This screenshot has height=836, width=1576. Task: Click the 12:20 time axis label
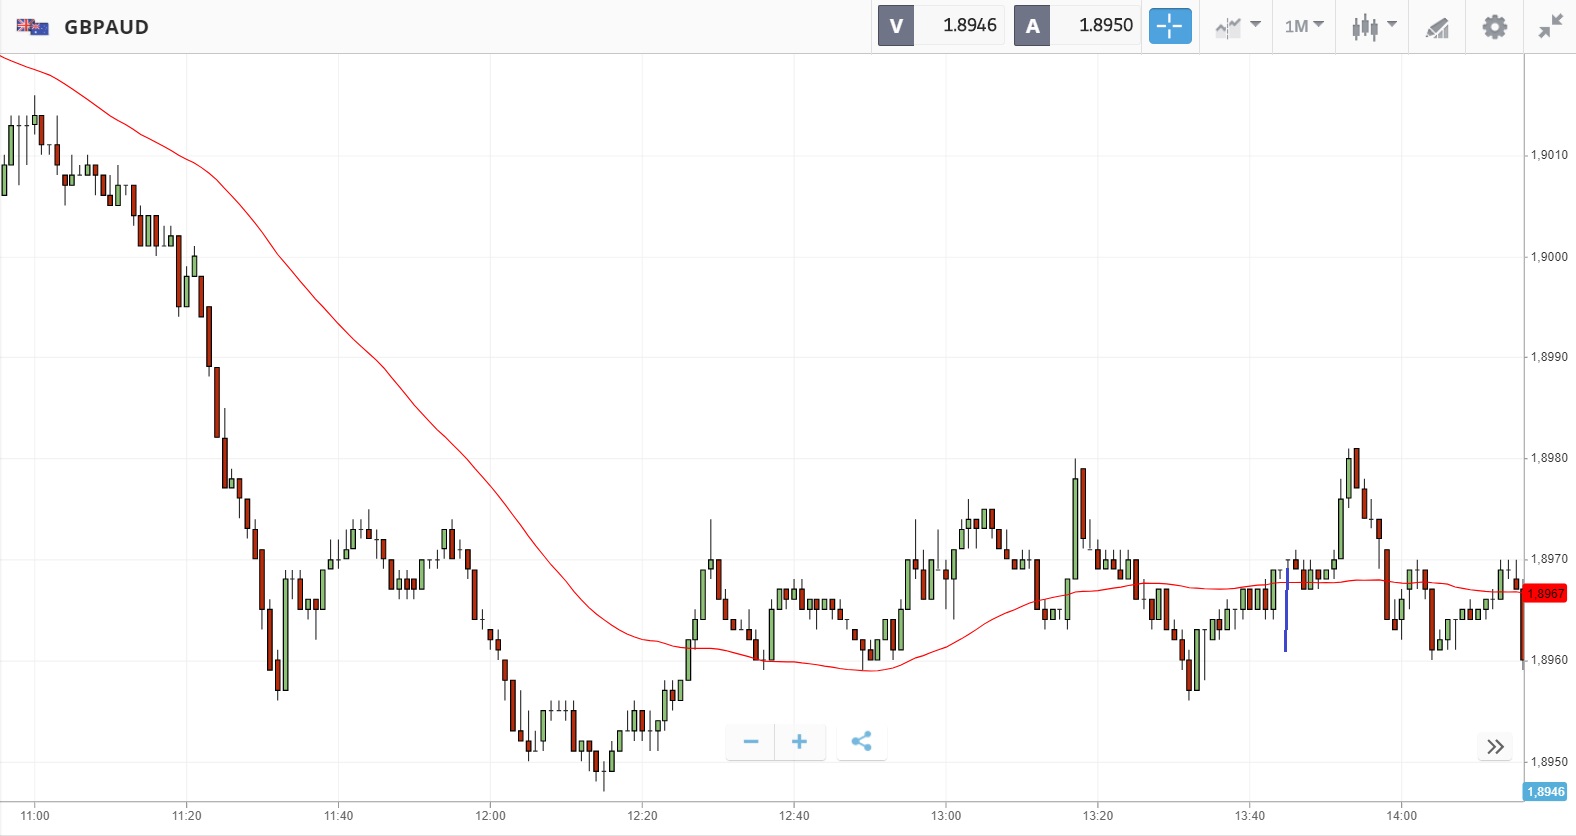tap(643, 816)
